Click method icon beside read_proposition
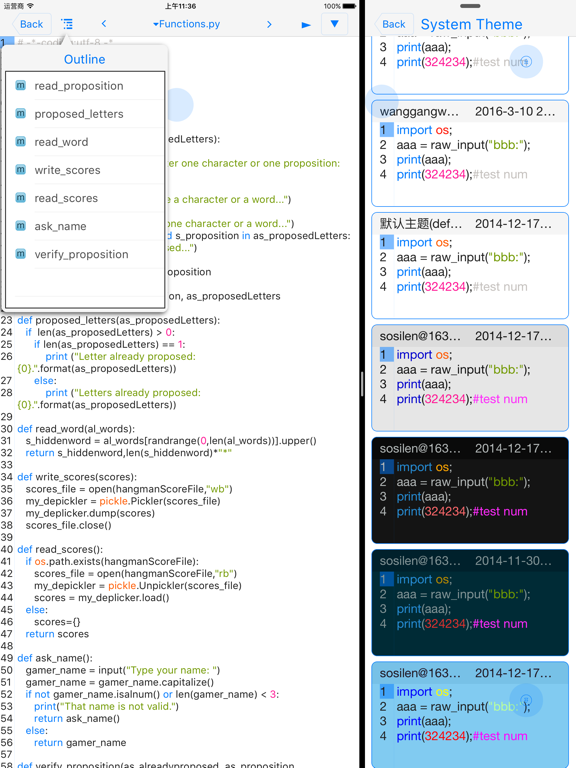This screenshot has height=768, width=576. (21, 85)
